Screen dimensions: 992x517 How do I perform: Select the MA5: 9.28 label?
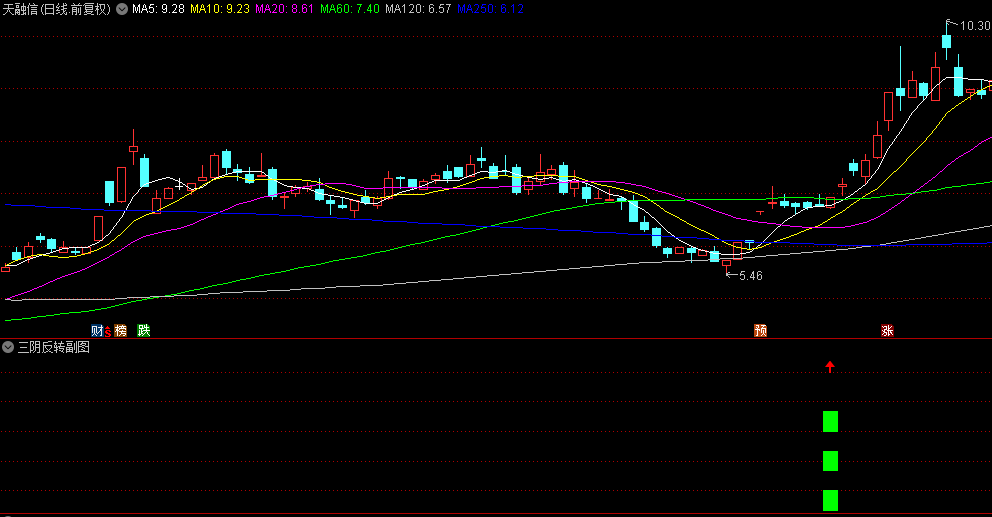[x=158, y=9]
